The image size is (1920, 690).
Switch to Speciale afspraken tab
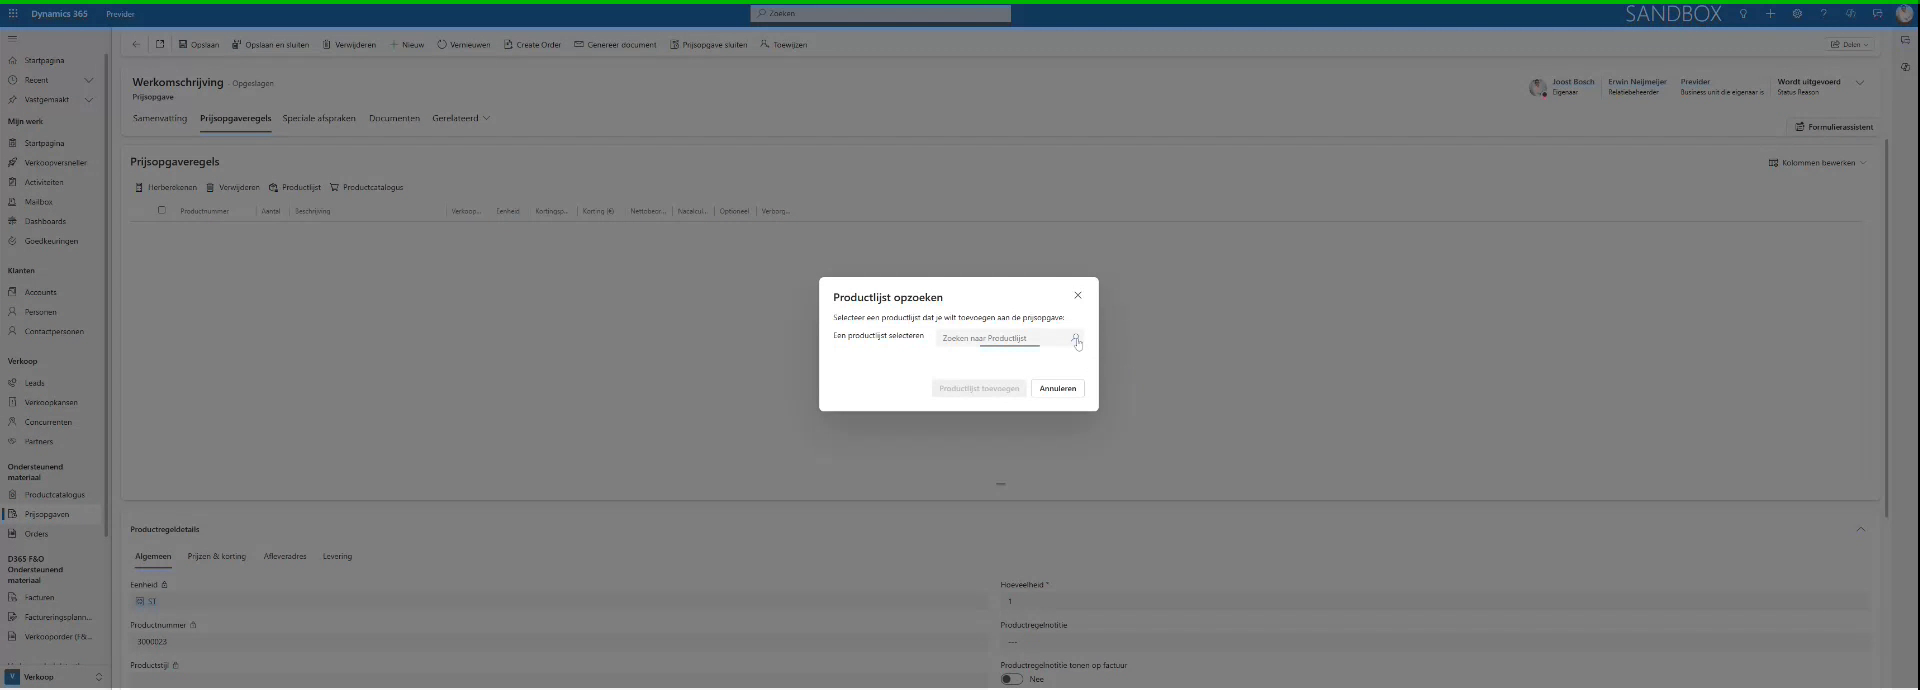click(319, 118)
